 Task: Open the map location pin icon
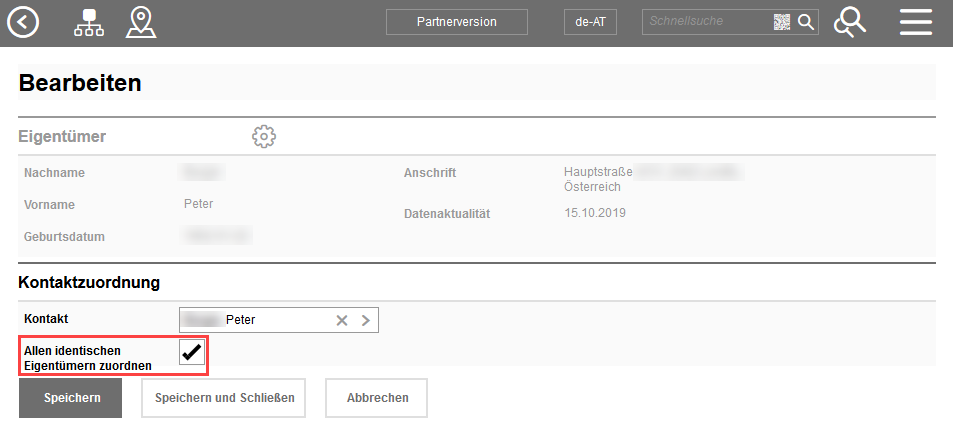(x=141, y=23)
